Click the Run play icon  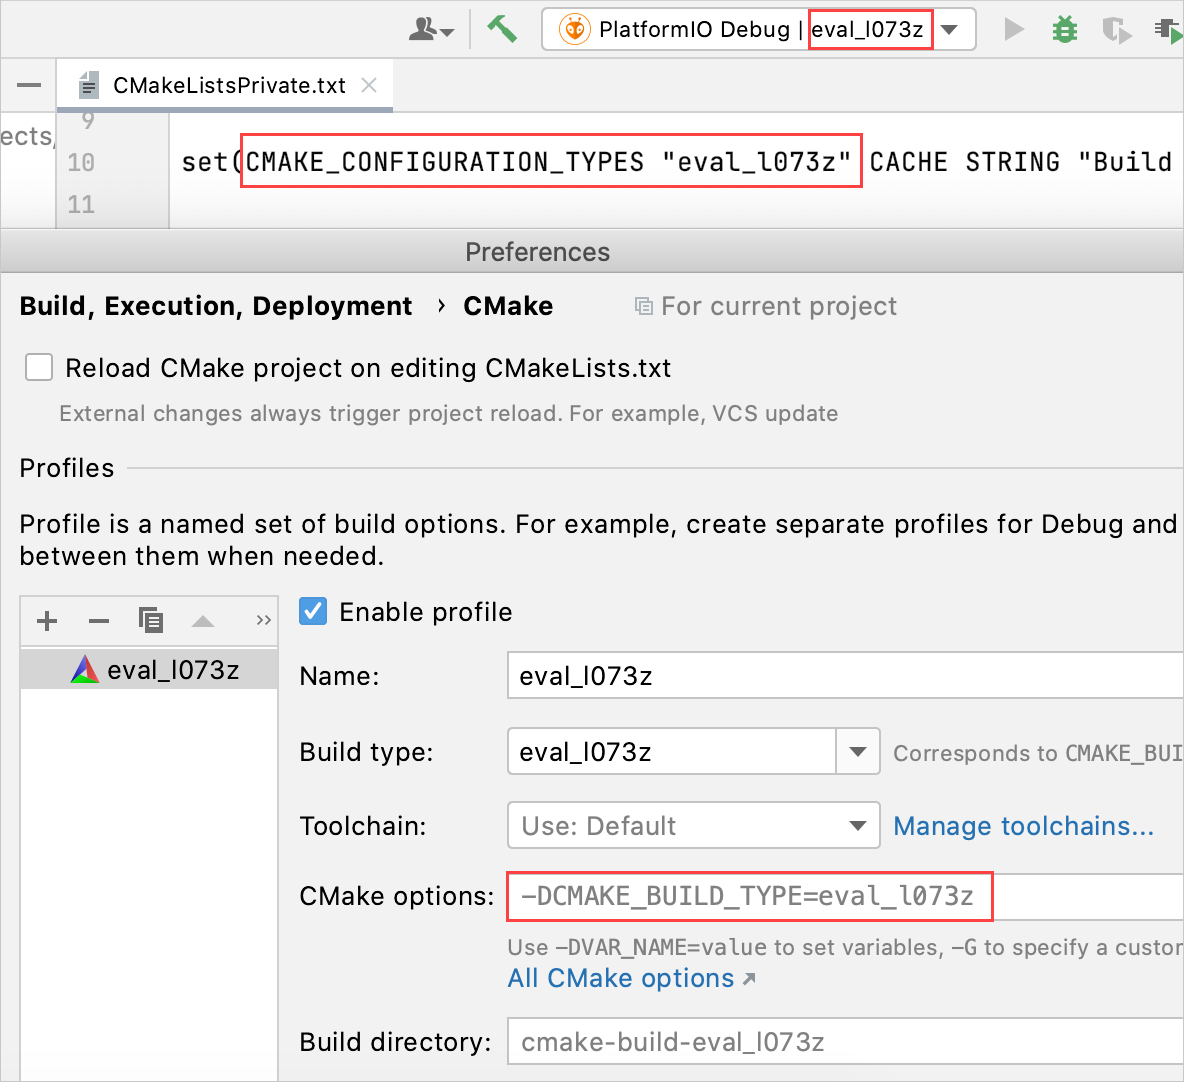point(1014,29)
